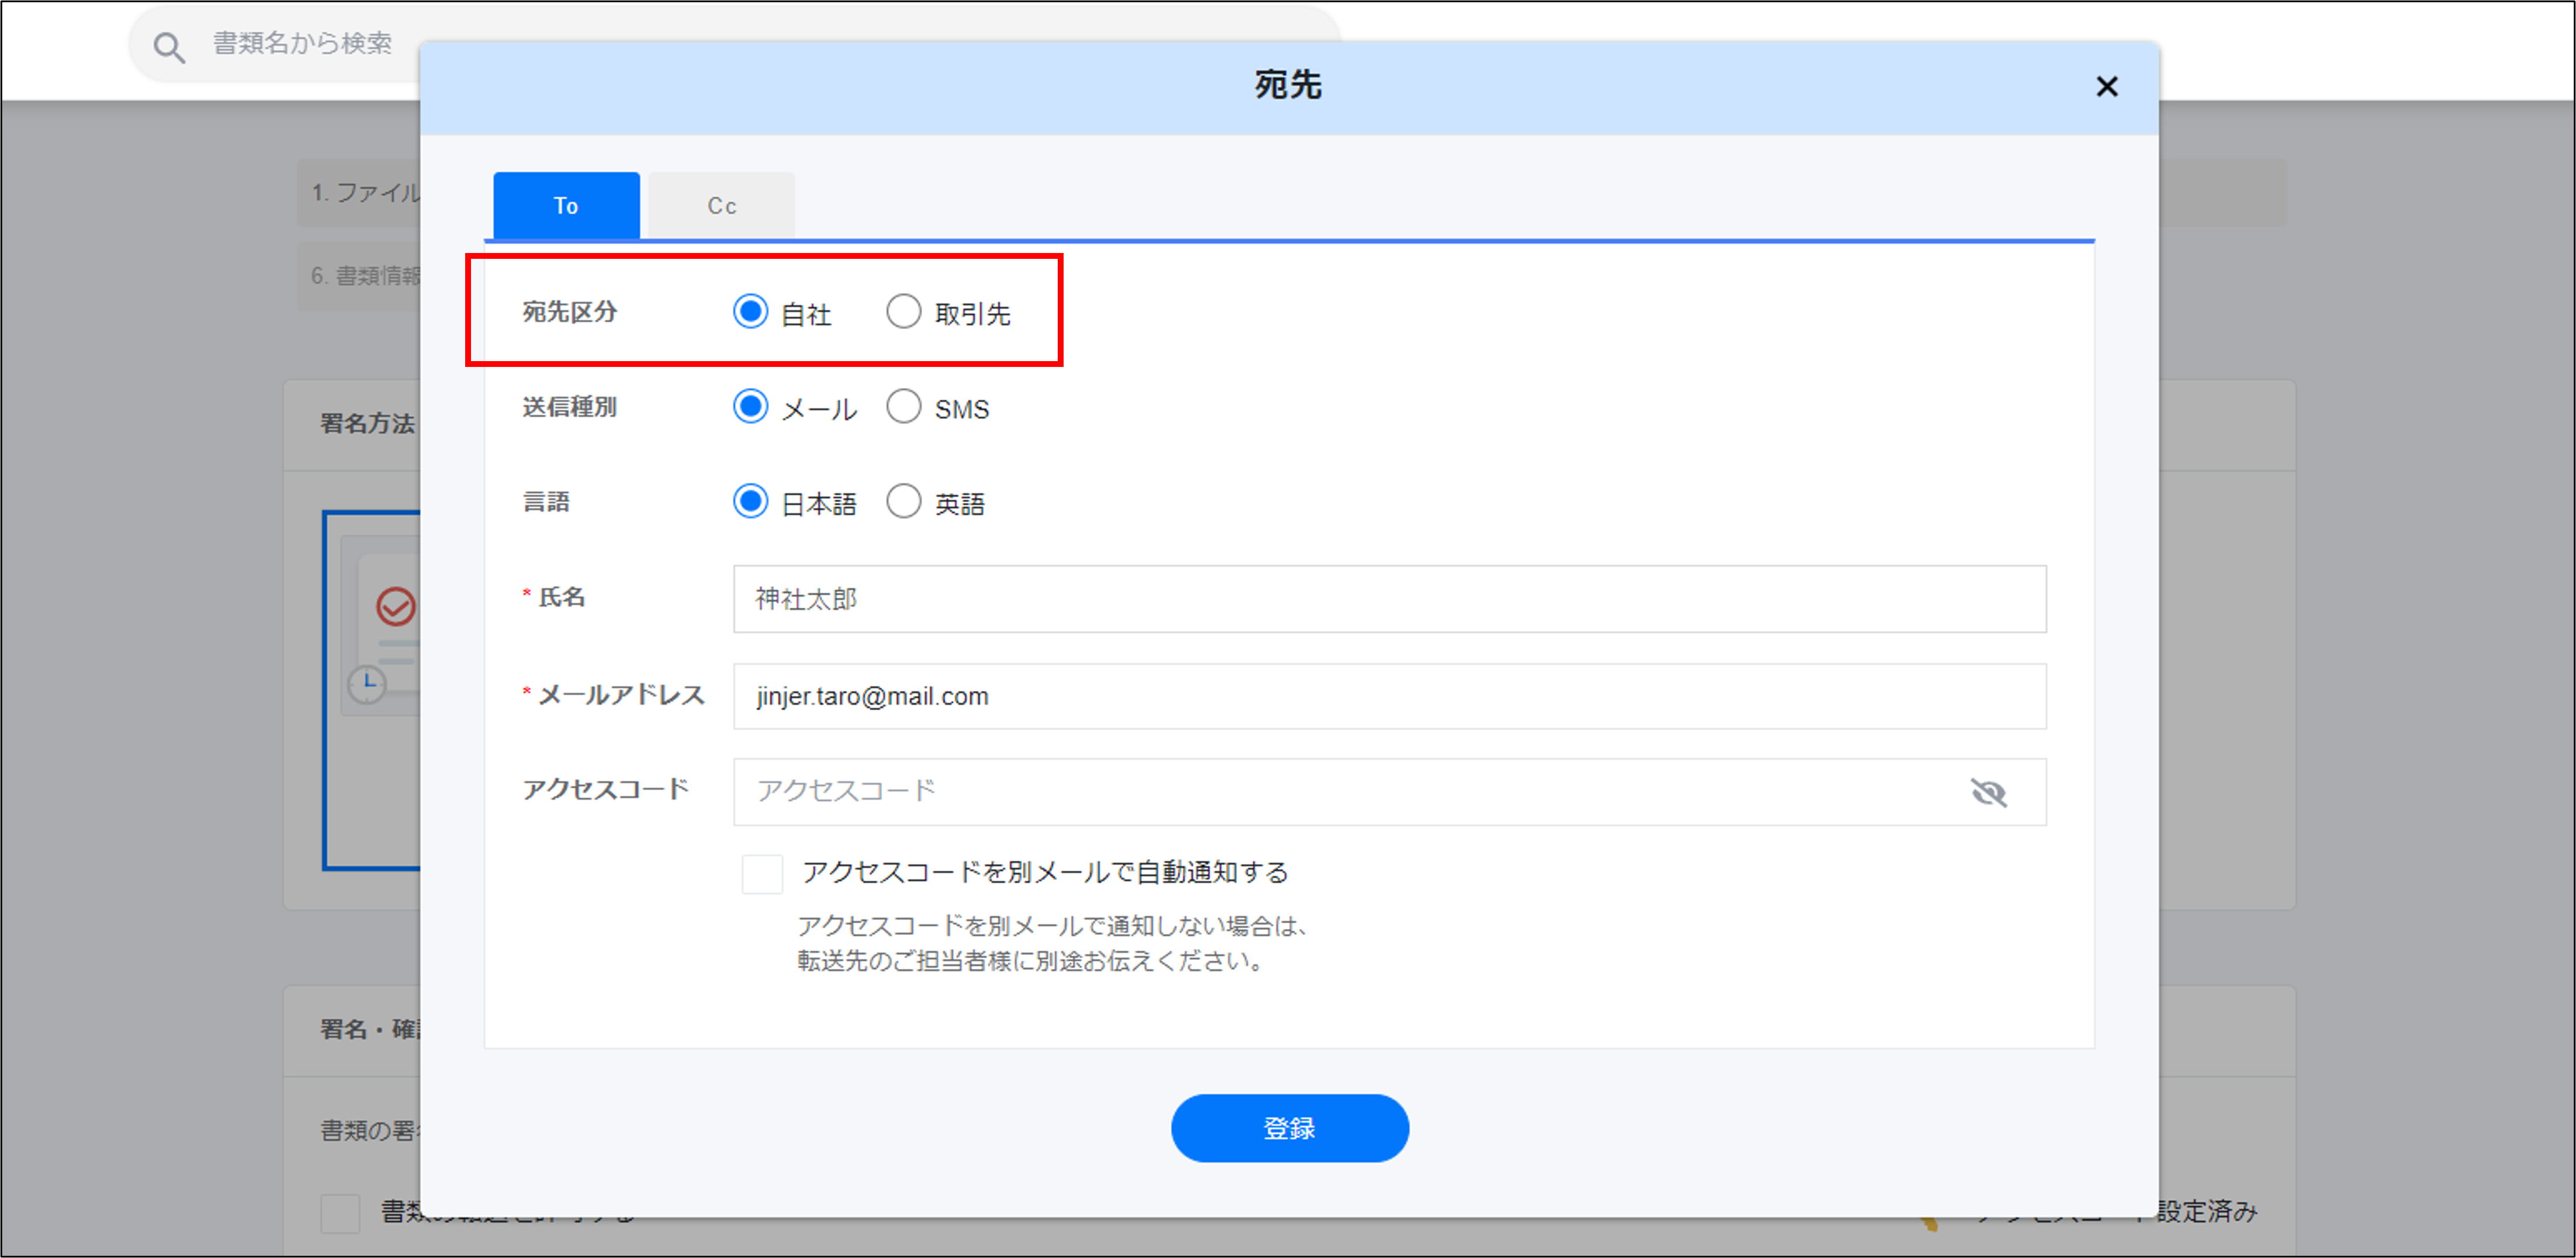
Task: Focus the アクセスコード input field
Action: tap(1340, 791)
